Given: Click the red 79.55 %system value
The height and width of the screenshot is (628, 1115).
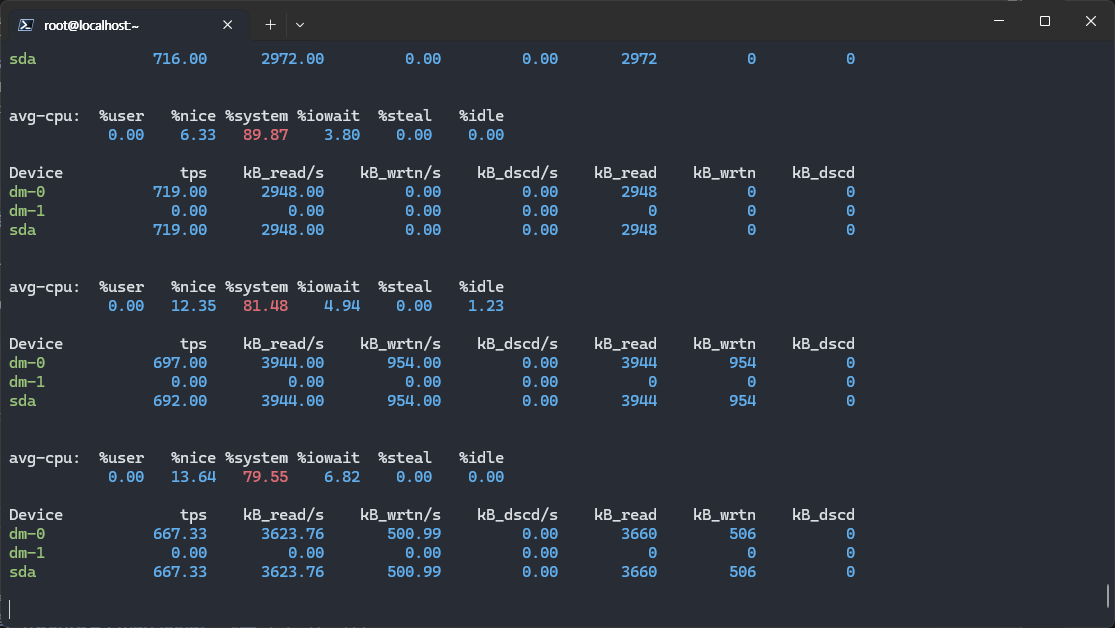Looking at the screenshot, I should coord(265,477).
